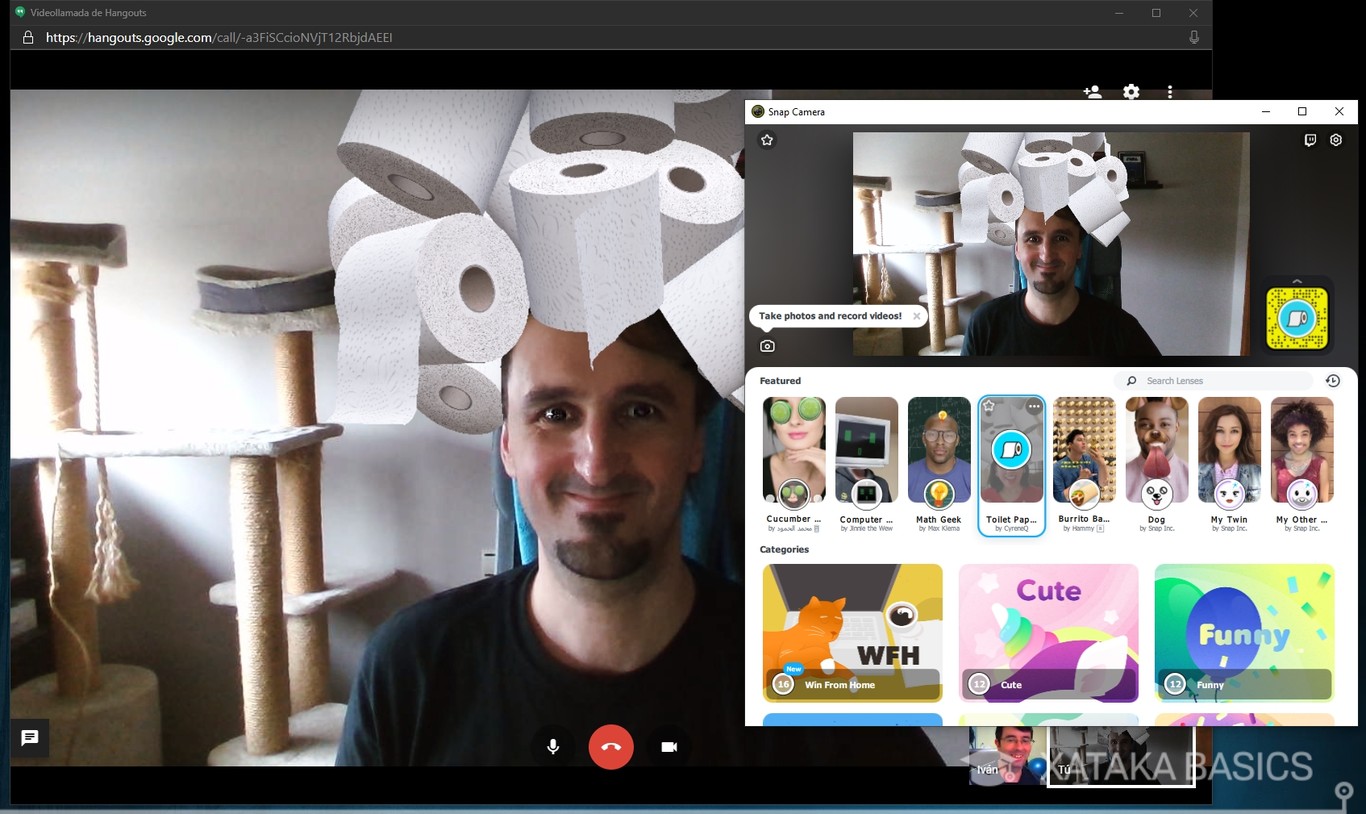Open the Toilet Paper lens options menu
This screenshot has width=1366, height=814.
1033,406
